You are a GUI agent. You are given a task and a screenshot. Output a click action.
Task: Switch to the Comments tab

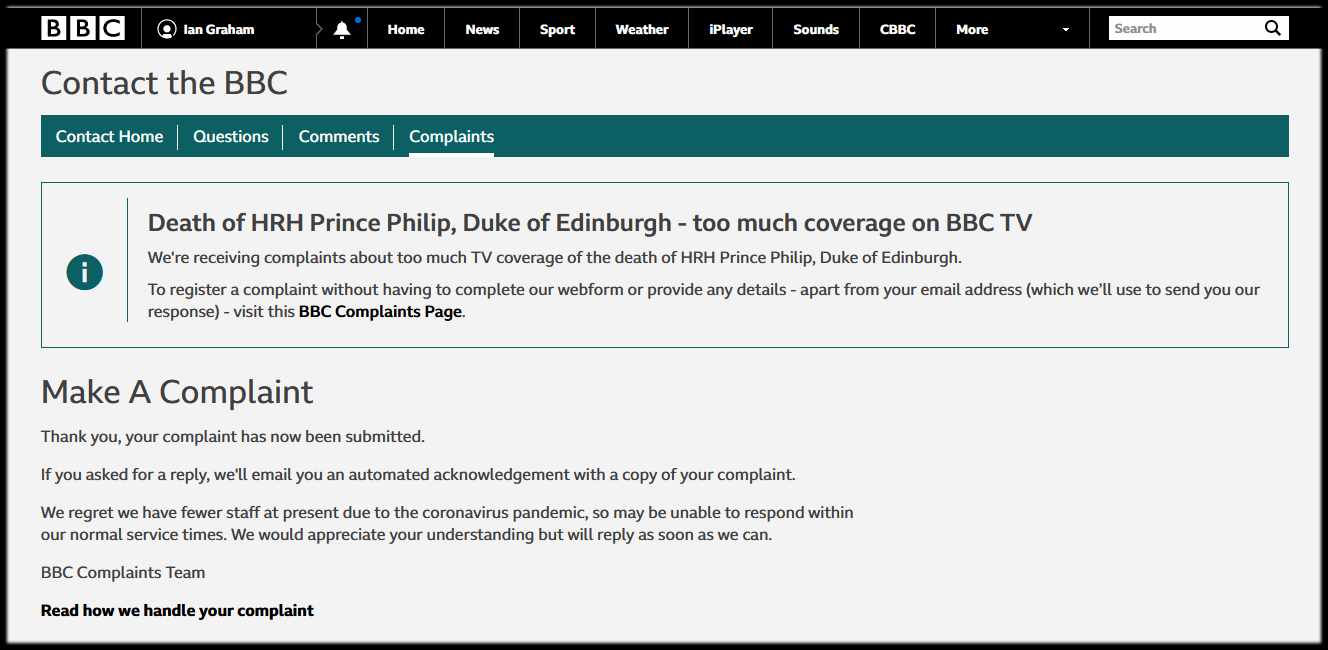(339, 137)
